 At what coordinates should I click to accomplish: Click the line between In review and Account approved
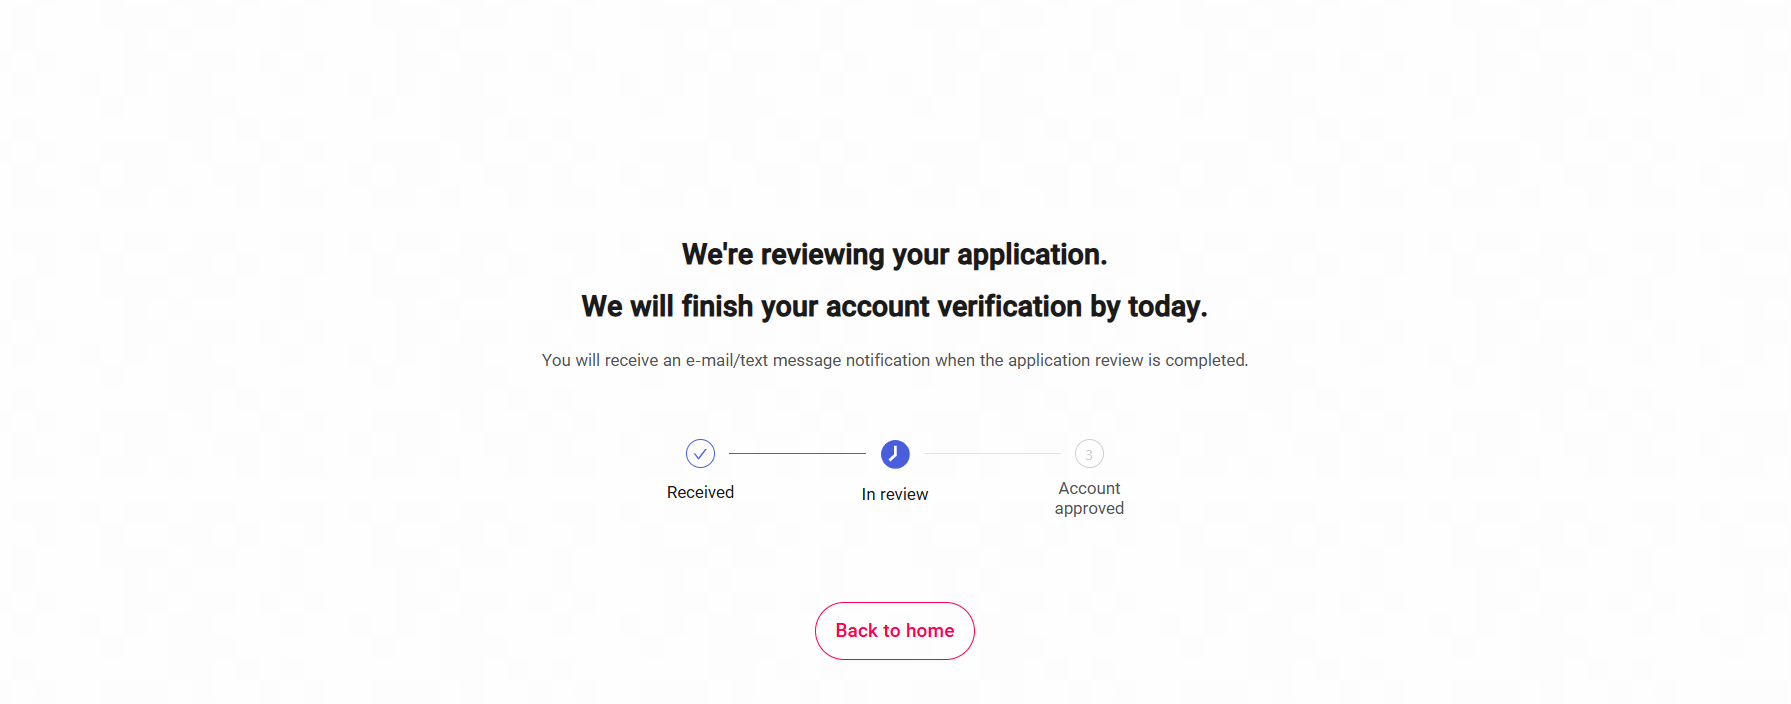(992, 454)
